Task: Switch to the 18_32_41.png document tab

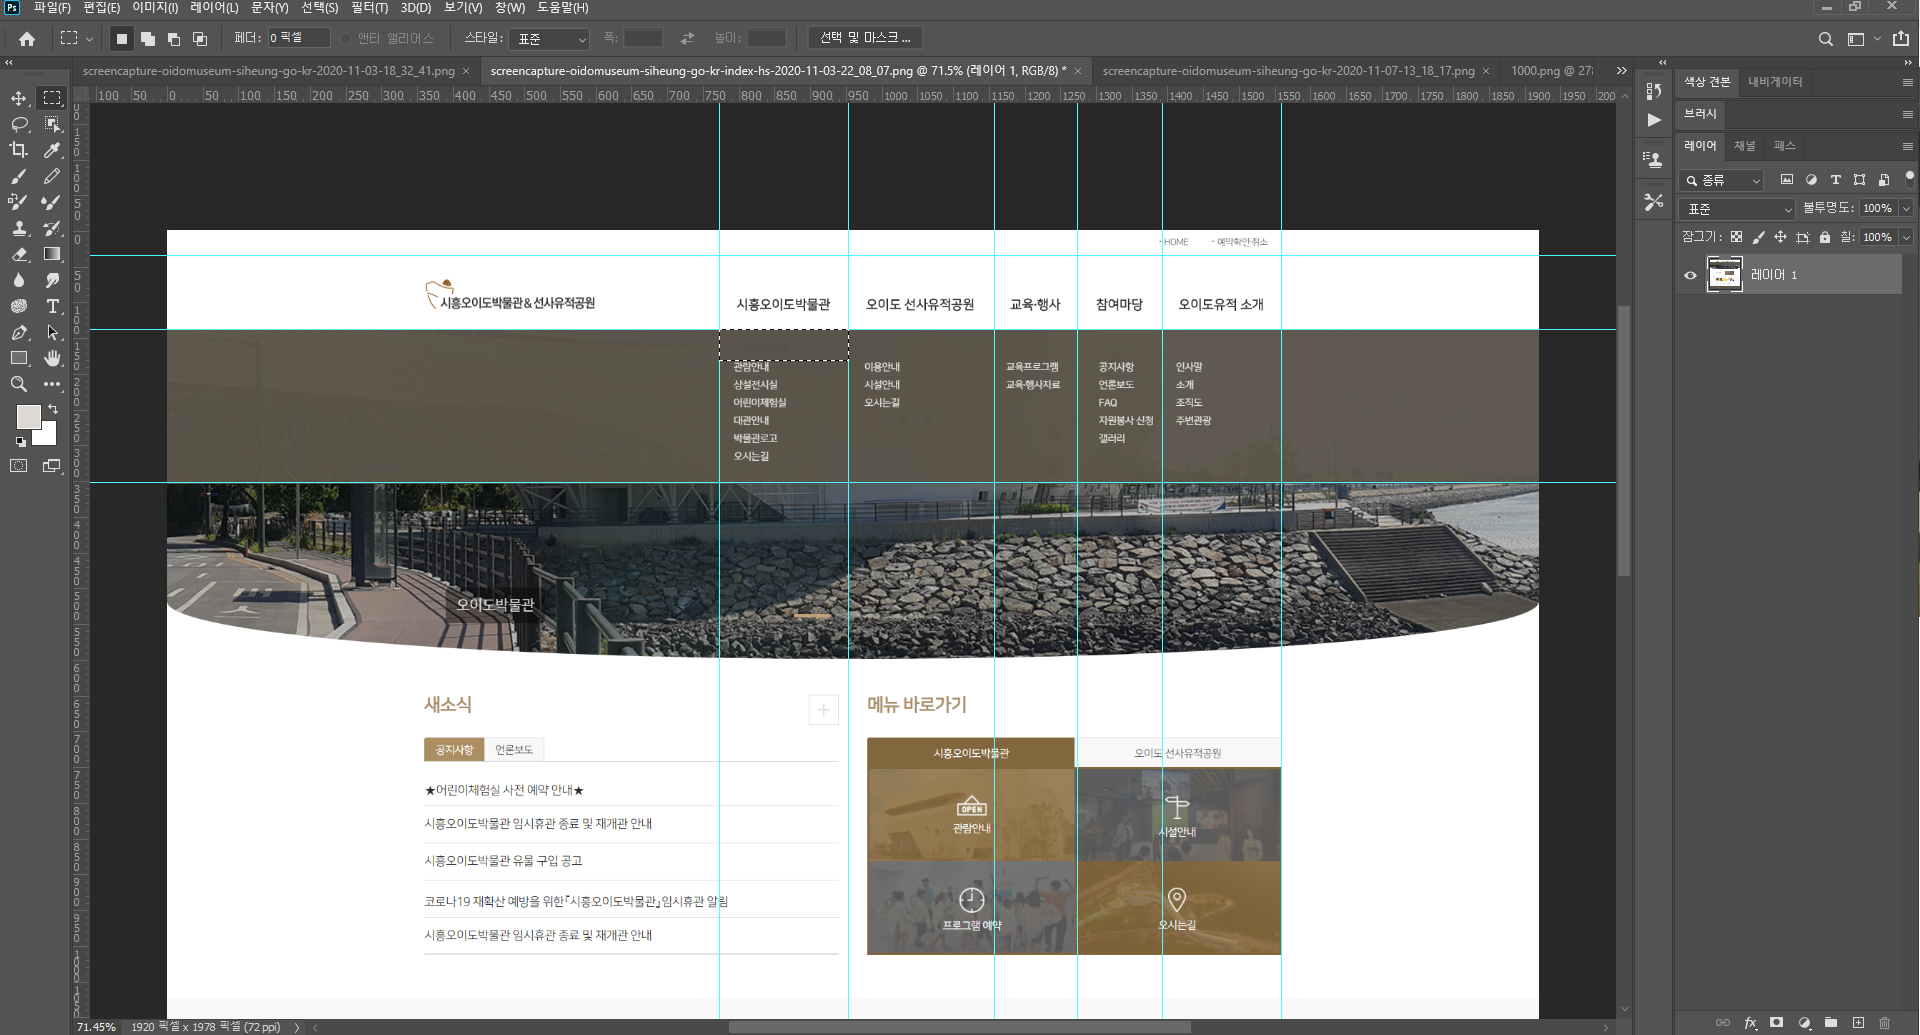Action: click(268, 71)
